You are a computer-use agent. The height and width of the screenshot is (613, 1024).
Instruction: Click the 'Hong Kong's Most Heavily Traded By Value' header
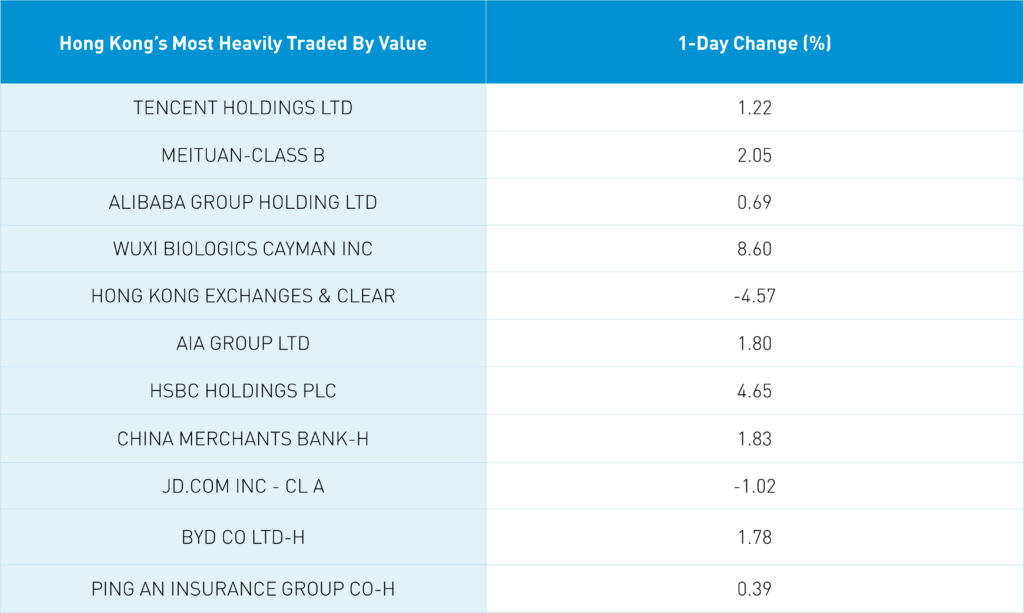tap(243, 43)
